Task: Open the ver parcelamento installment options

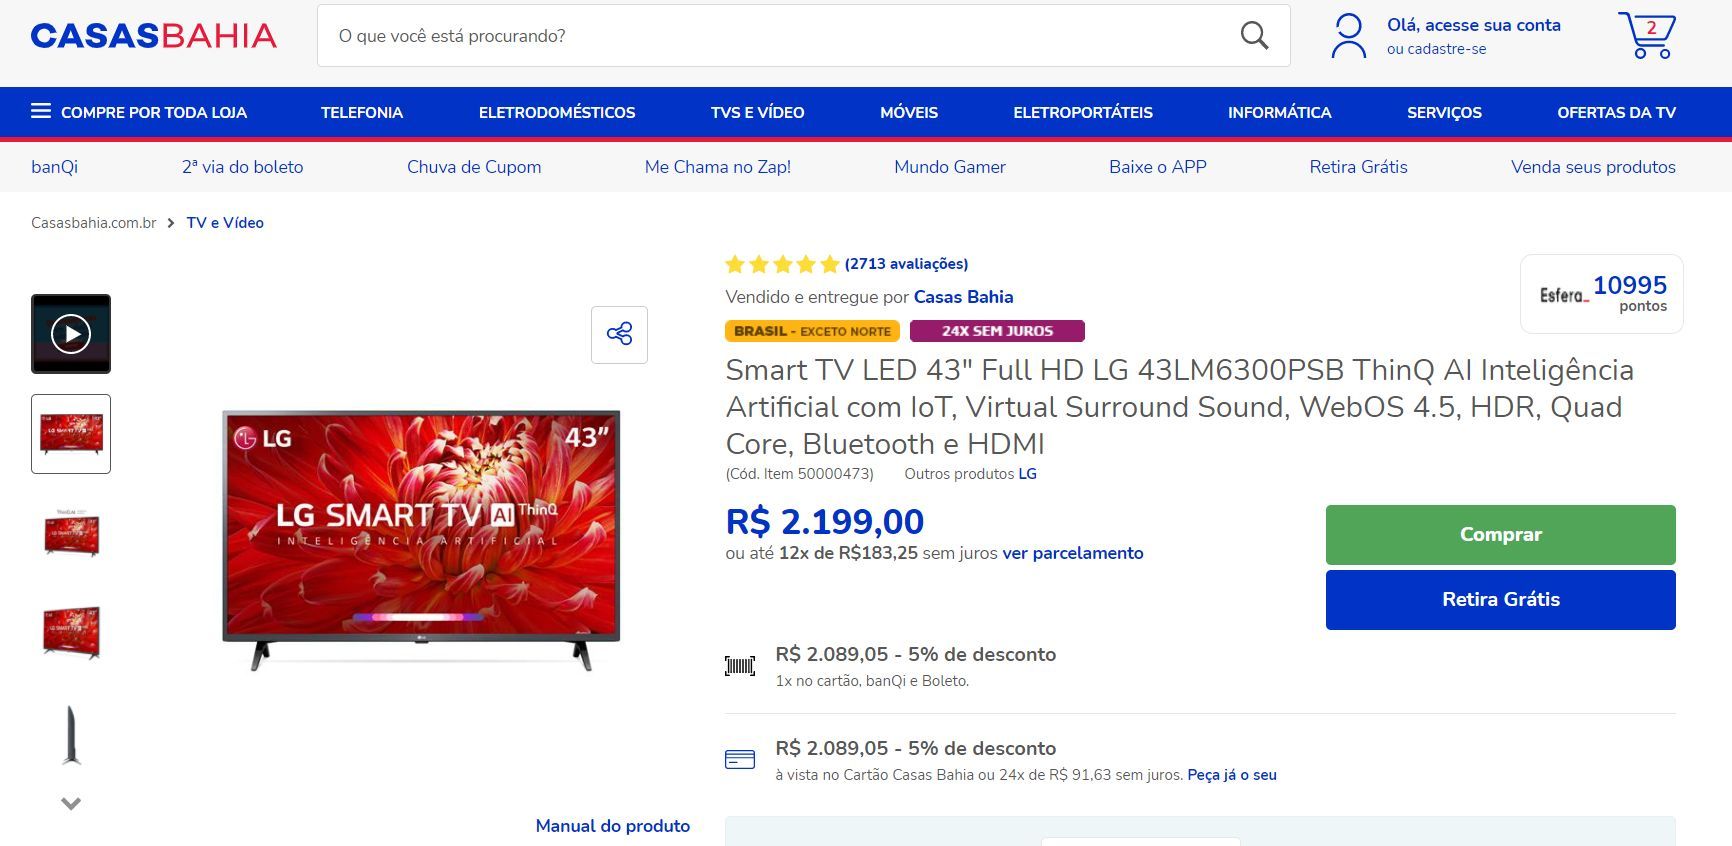Action: coord(1072,553)
